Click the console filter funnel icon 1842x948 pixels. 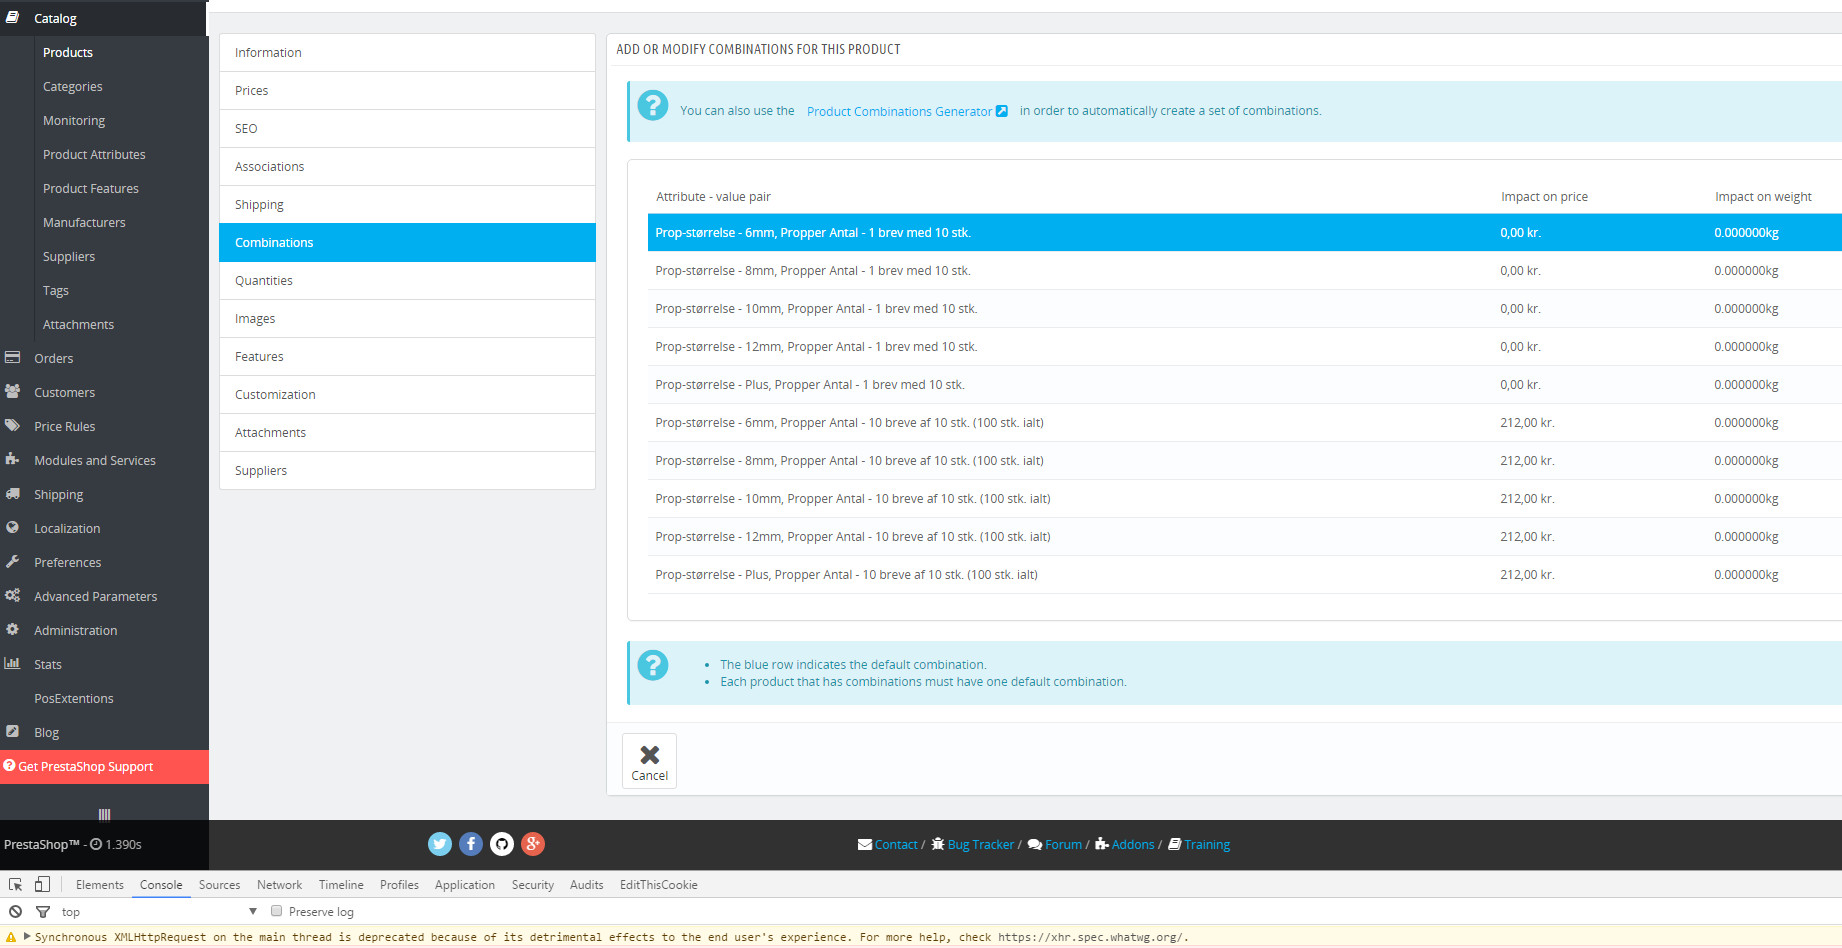[43, 912]
